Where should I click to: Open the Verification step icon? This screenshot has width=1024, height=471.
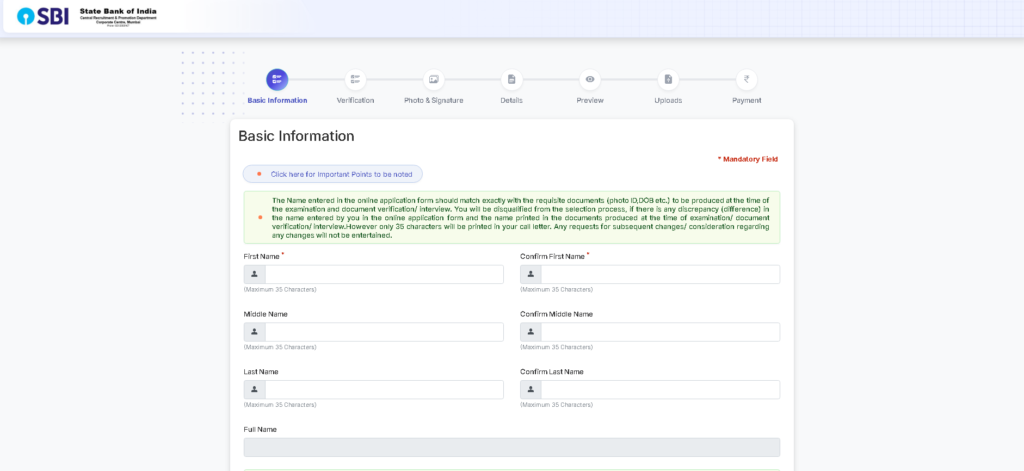(355, 80)
